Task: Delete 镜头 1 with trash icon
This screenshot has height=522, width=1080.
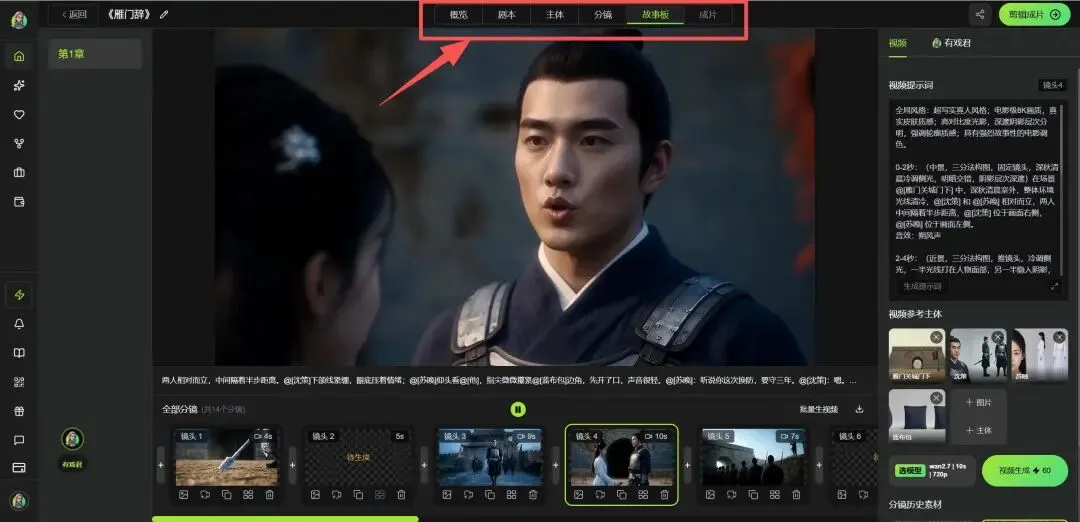Action: tap(269, 494)
